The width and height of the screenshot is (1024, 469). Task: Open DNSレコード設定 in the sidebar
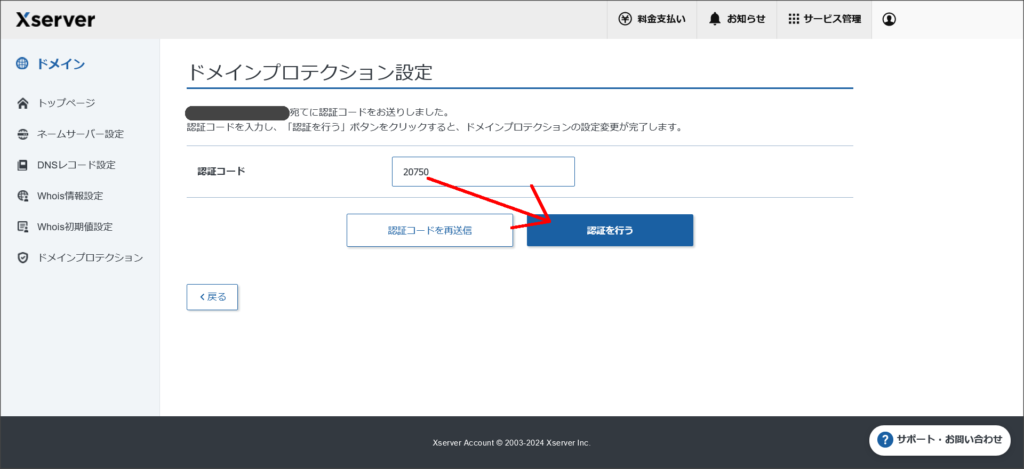click(x=76, y=165)
